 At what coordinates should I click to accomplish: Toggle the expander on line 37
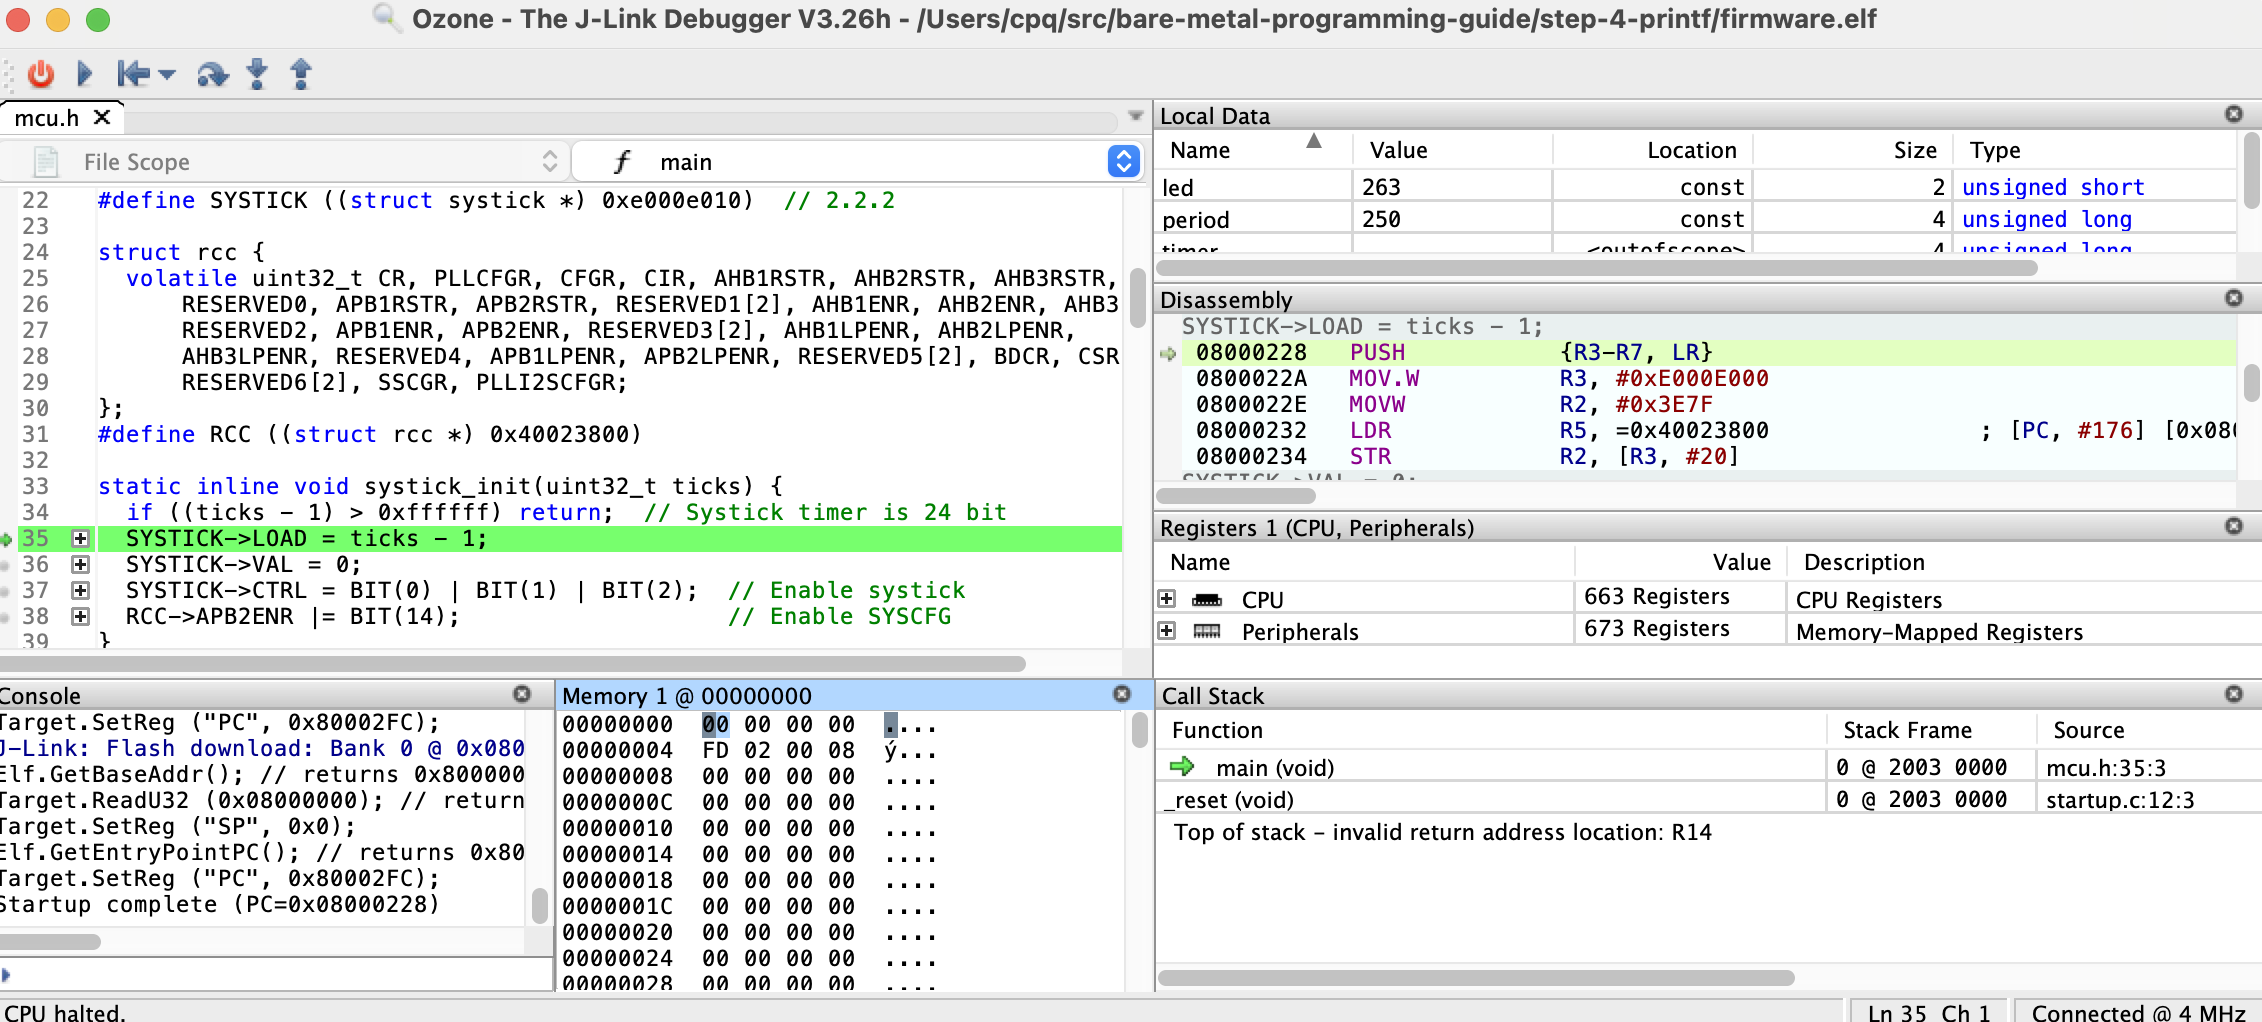pyautogui.click(x=81, y=591)
